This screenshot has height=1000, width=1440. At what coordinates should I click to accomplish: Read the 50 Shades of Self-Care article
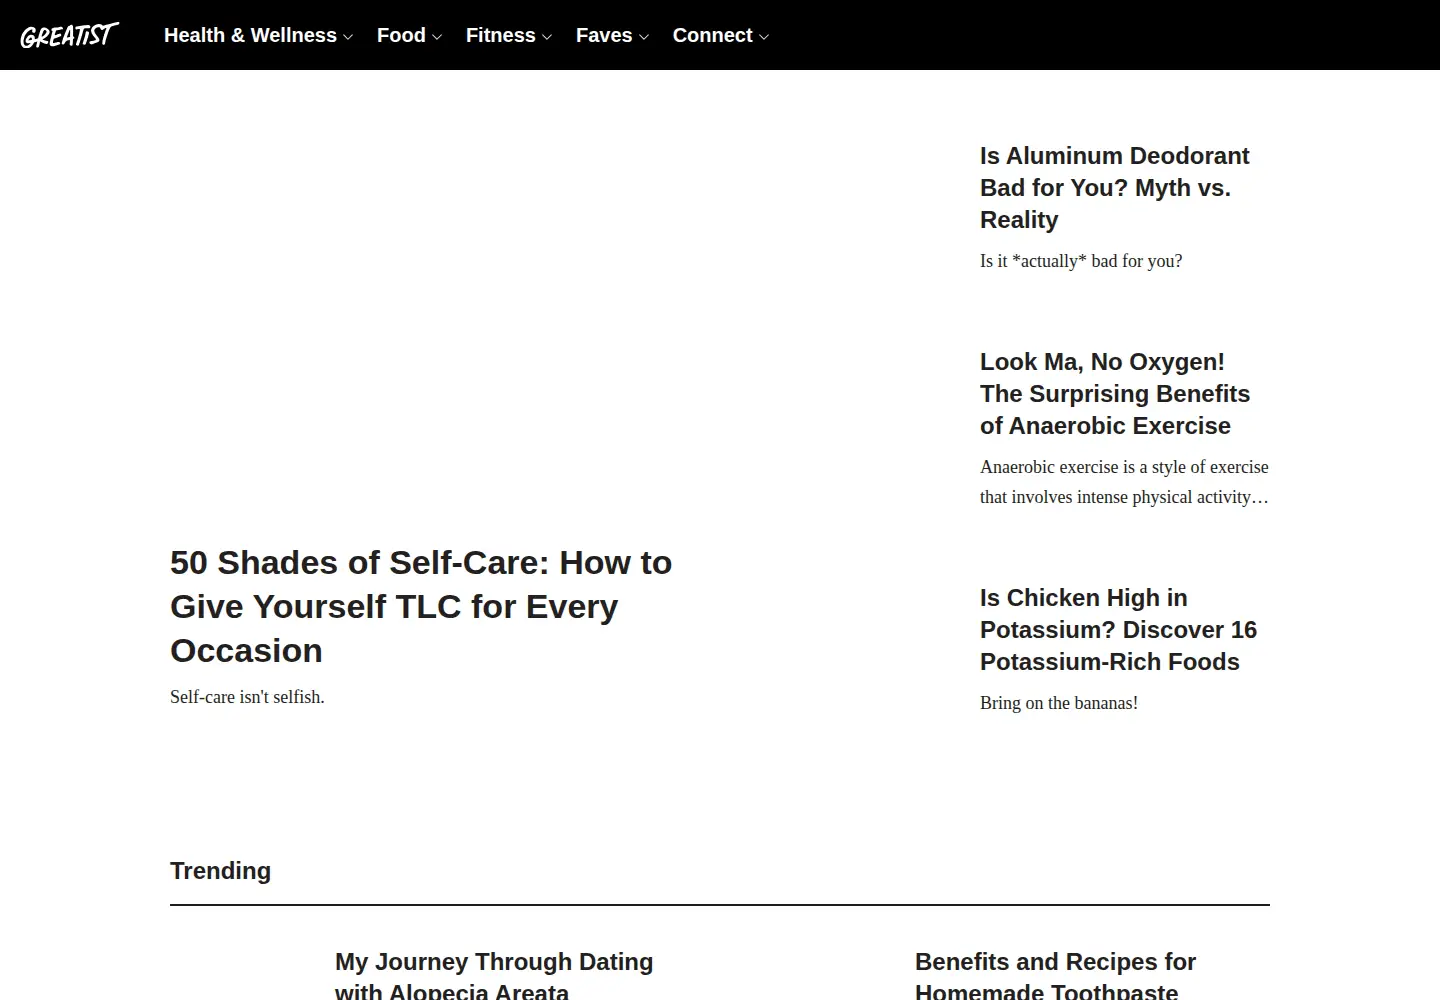click(x=421, y=606)
